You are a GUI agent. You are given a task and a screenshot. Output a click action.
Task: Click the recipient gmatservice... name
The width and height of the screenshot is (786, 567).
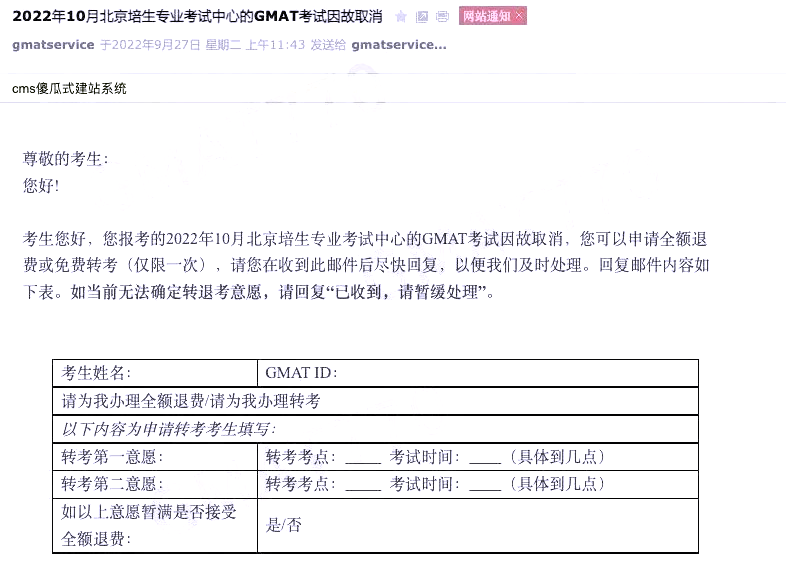tap(399, 45)
